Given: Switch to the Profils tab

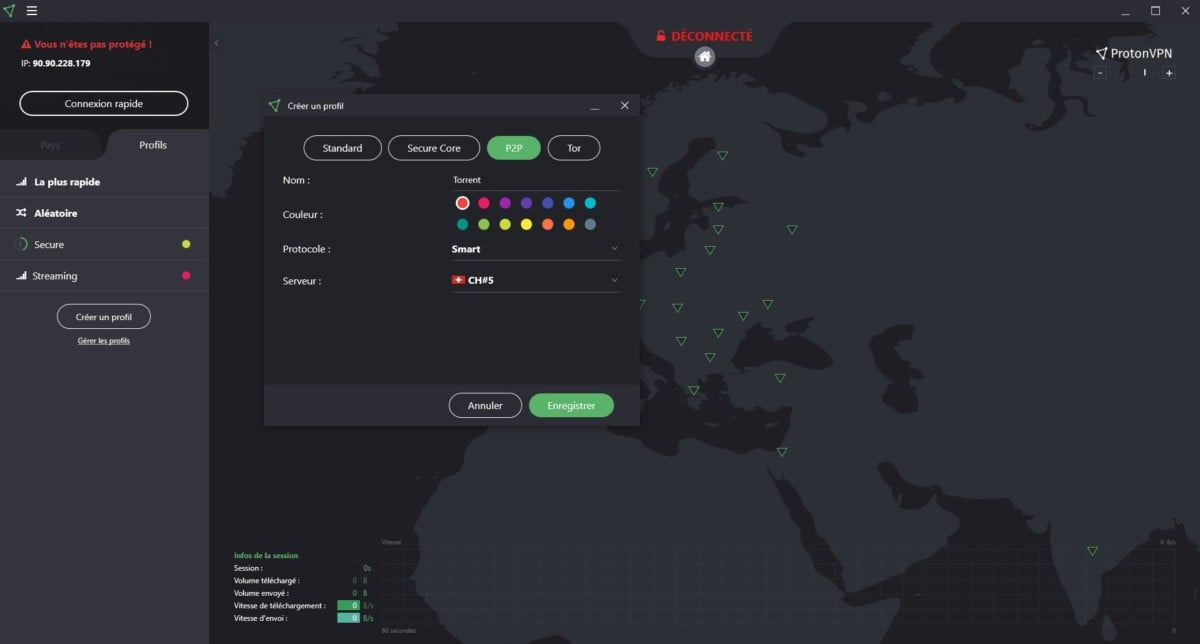Looking at the screenshot, I should point(153,145).
